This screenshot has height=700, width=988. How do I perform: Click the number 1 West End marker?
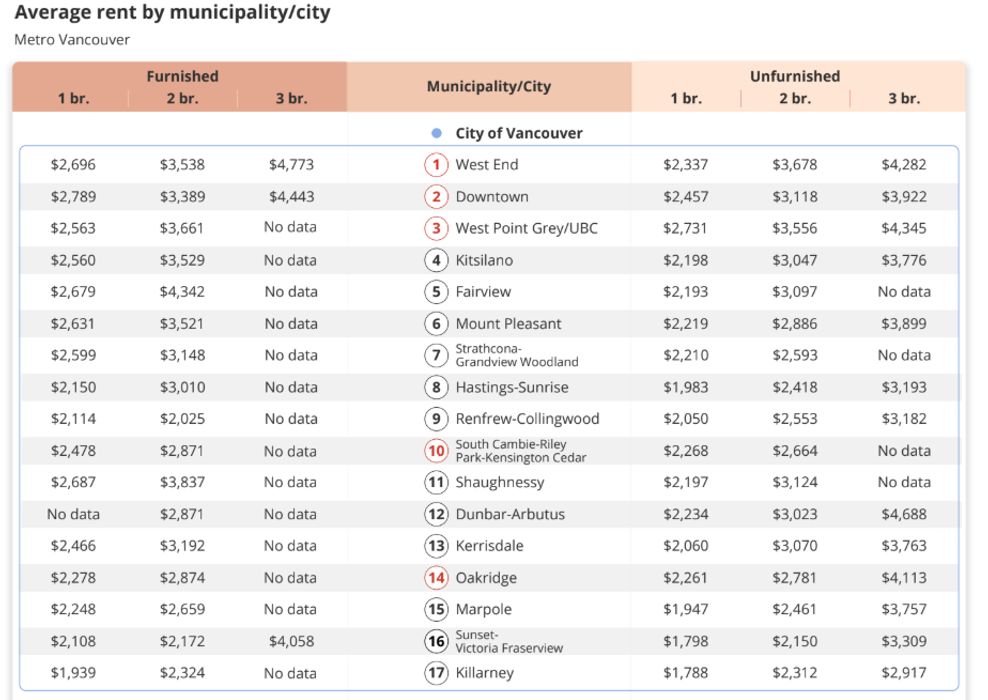point(436,165)
